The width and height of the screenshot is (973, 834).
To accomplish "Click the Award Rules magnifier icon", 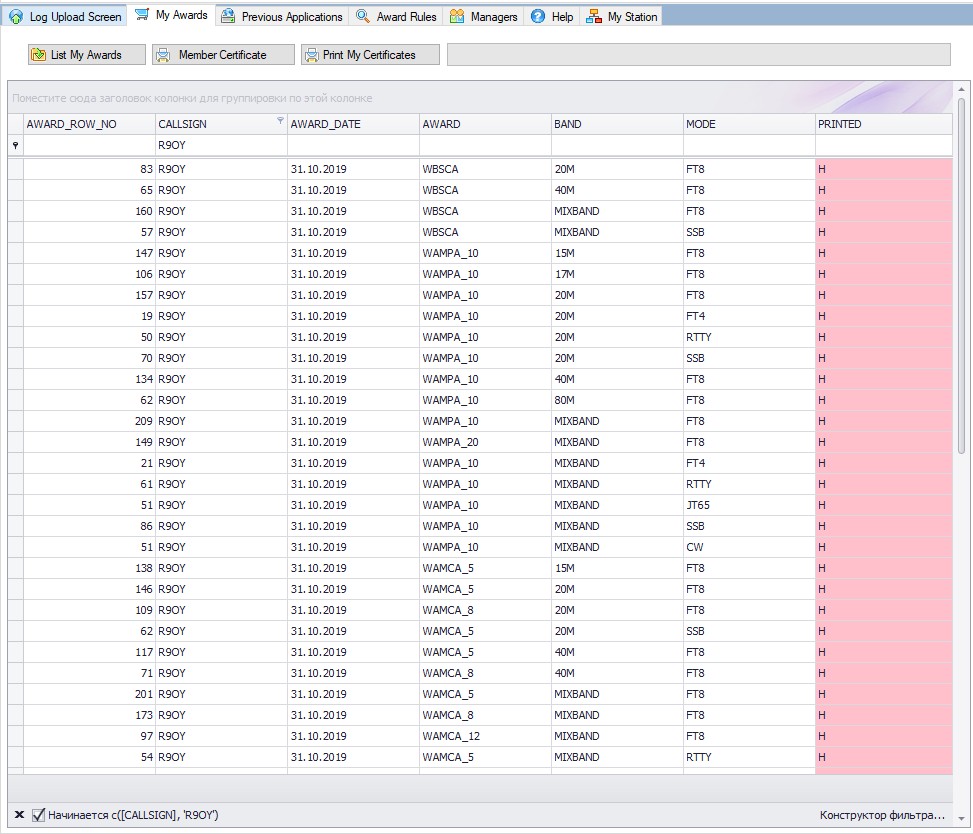I will [363, 17].
